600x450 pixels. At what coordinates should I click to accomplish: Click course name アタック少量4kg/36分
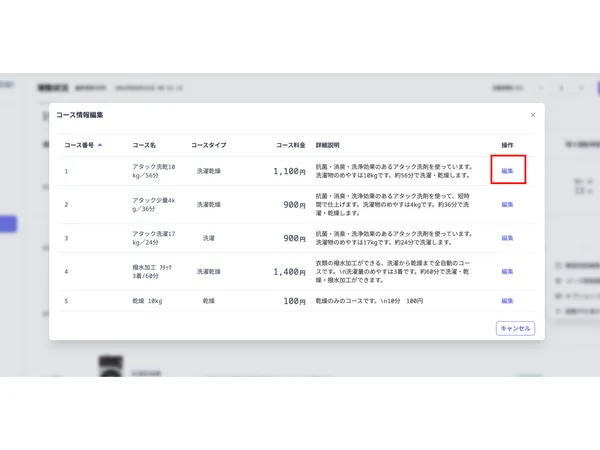pos(154,204)
